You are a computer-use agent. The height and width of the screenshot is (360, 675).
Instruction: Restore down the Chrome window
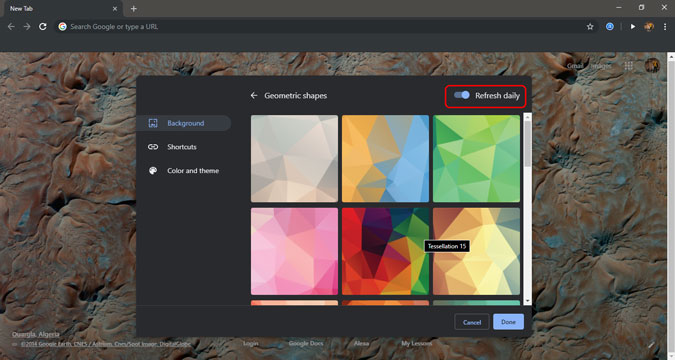point(641,8)
